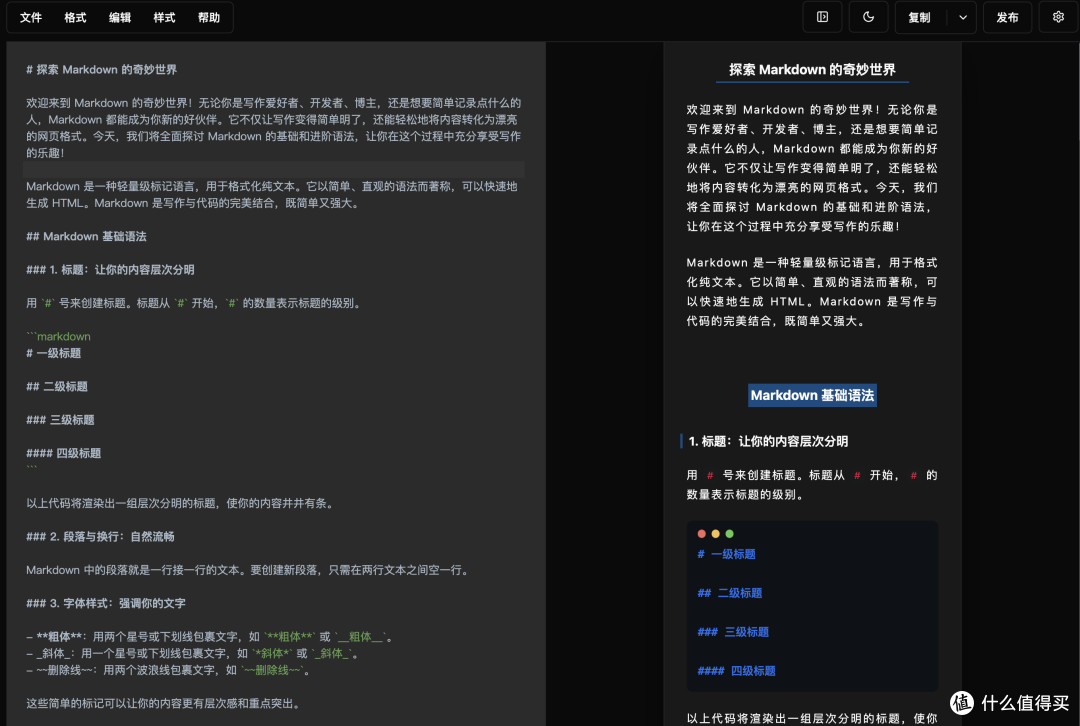Image resolution: width=1080 pixels, height=726 pixels.
Task: Click the green dot in code block
Action: (729, 534)
